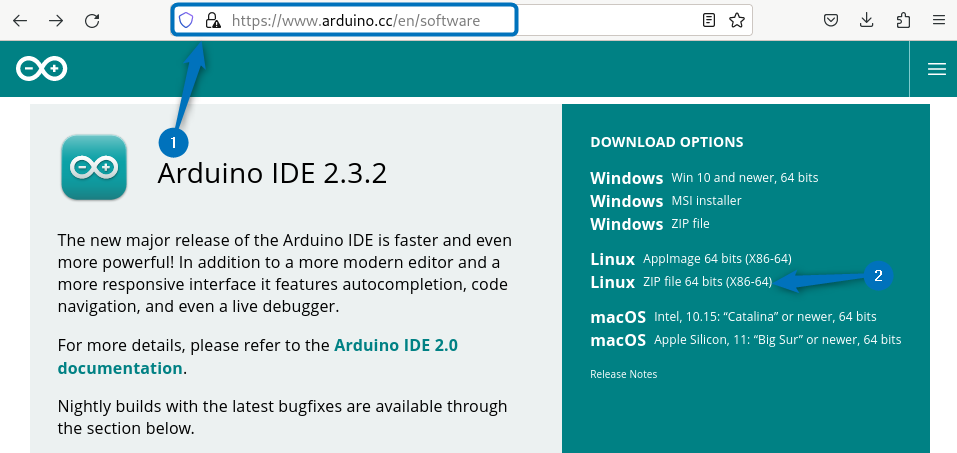The image size is (957, 453).
Task: Download Windows Win 10 and newer 64 bits
Action: (704, 178)
